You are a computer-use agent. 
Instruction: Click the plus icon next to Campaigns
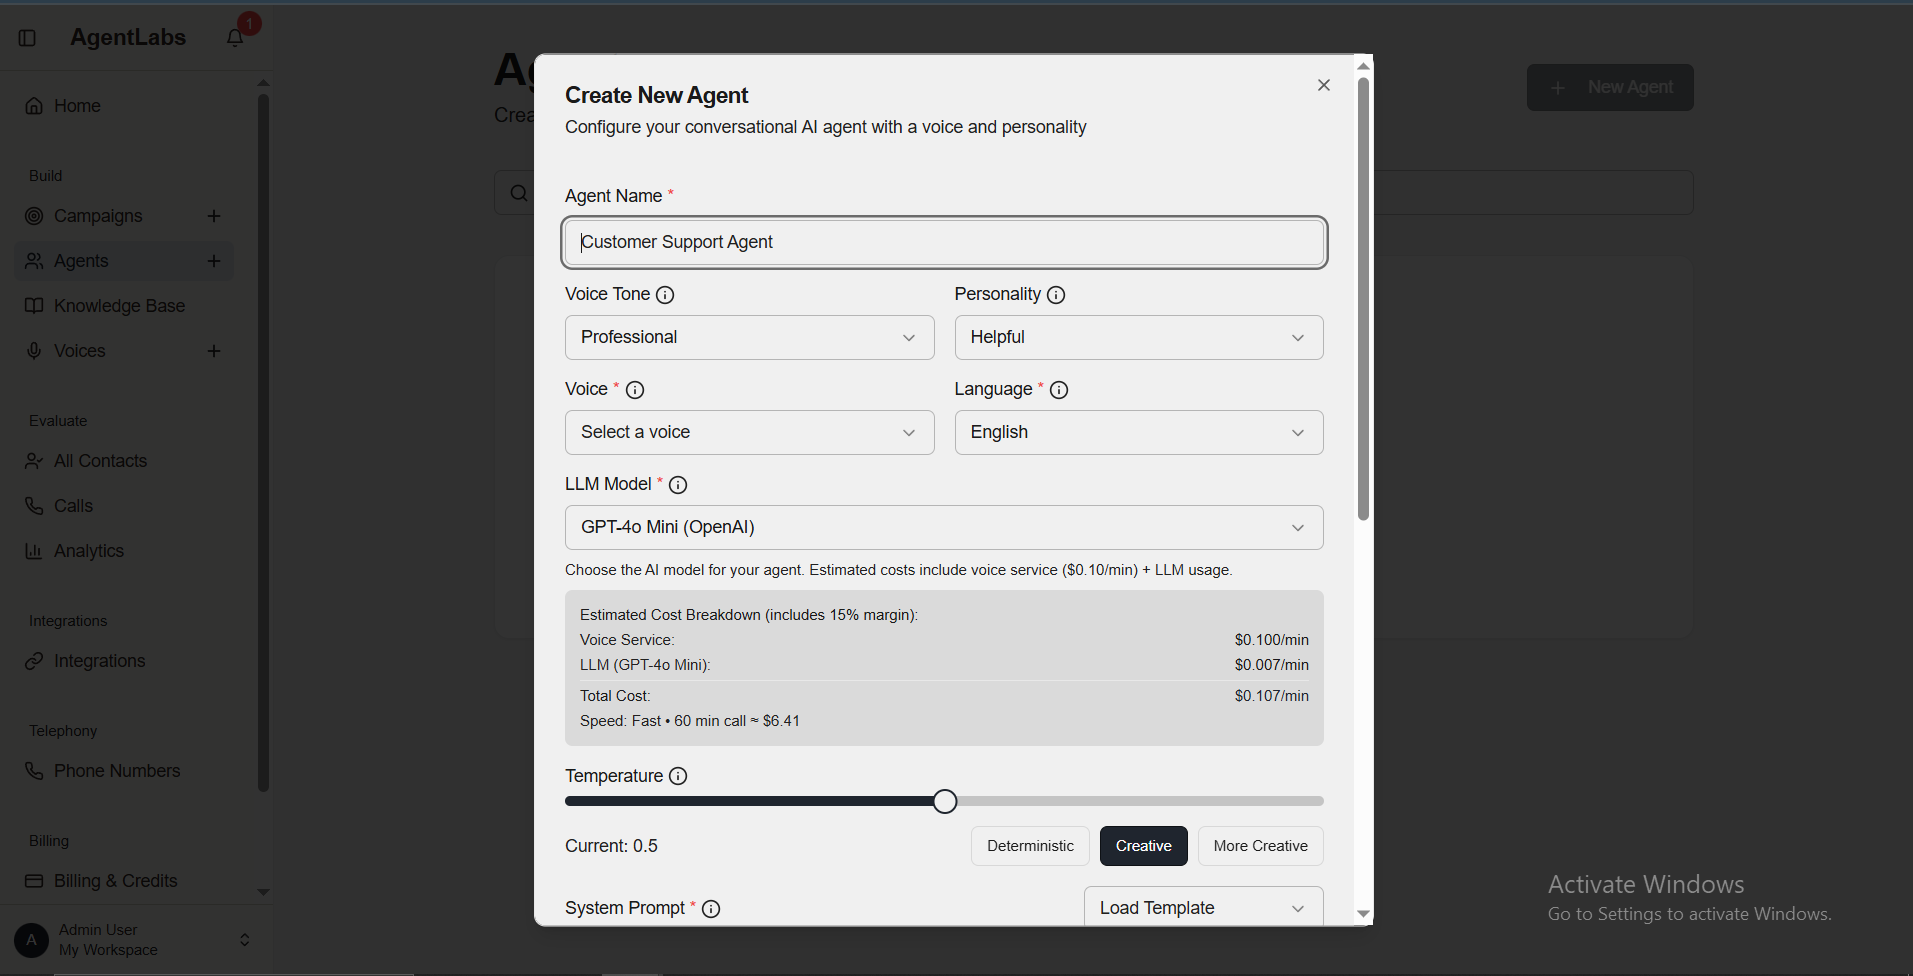click(214, 215)
